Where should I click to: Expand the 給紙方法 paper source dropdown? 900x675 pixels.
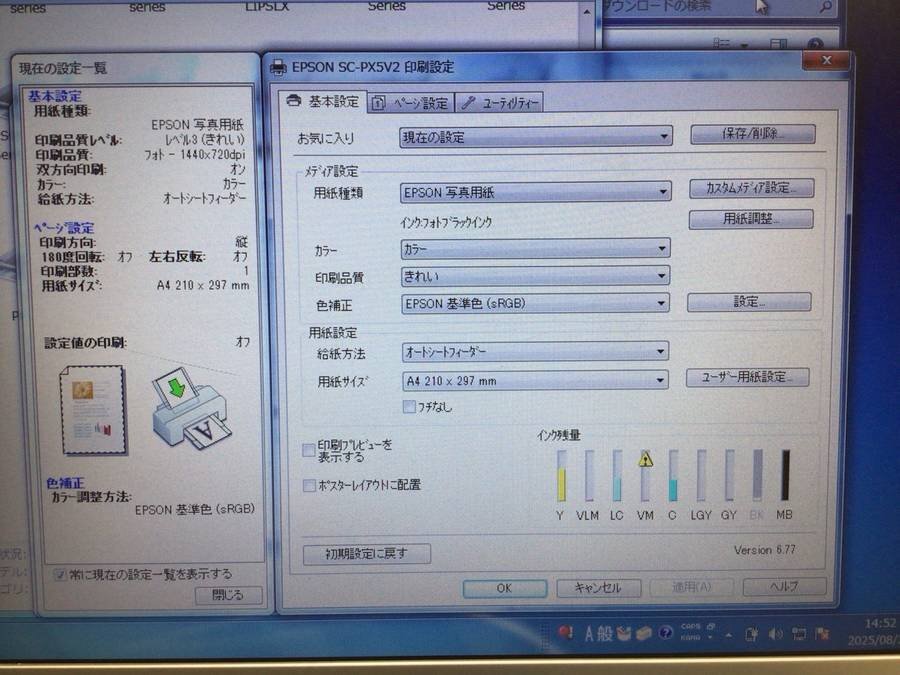pyautogui.click(x=536, y=352)
